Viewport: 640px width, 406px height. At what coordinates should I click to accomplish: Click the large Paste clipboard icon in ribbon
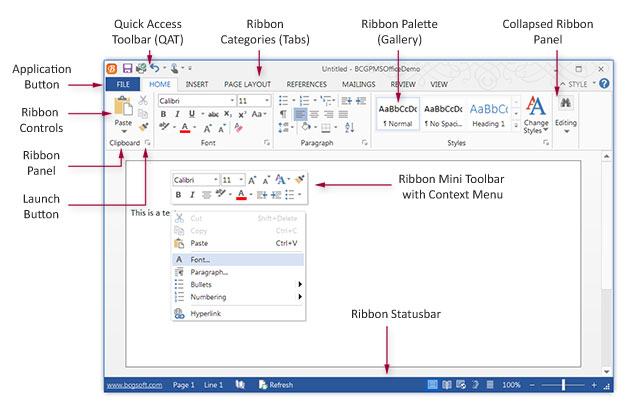coord(123,106)
